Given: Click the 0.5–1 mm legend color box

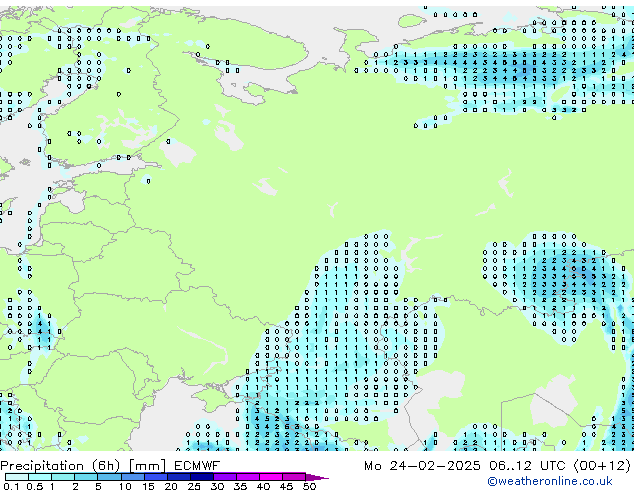Looking at the screenshot, I should click(x=40, y=477).
